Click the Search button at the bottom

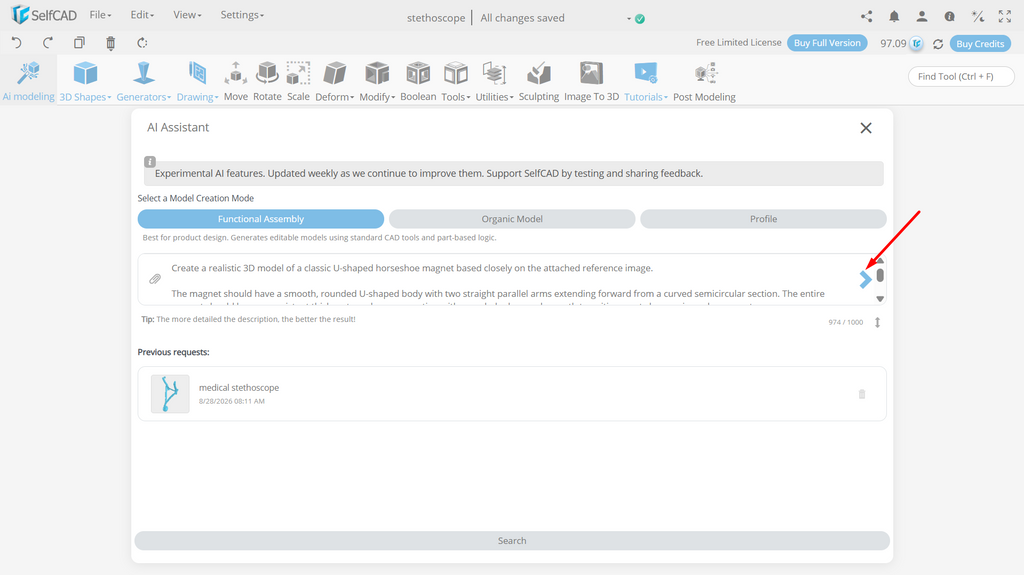[512, 540]
